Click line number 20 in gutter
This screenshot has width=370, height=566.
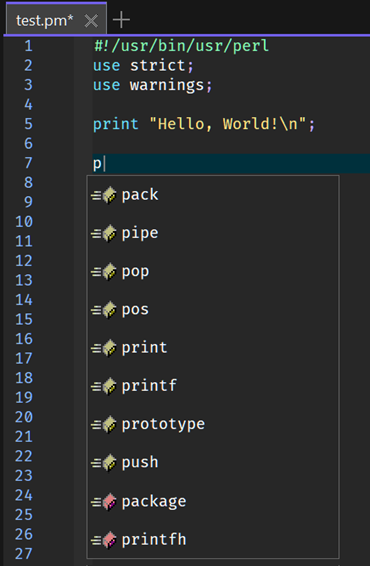point(24,417)
